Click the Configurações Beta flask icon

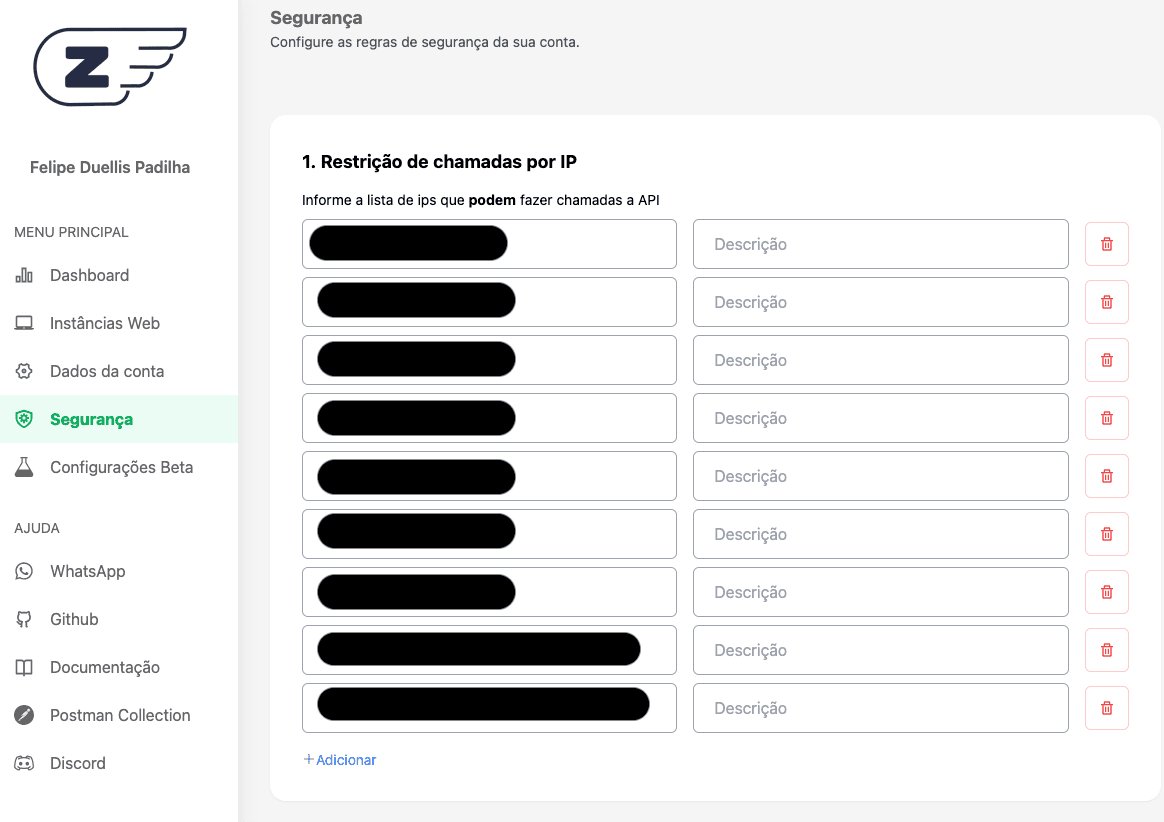(24, 467)
